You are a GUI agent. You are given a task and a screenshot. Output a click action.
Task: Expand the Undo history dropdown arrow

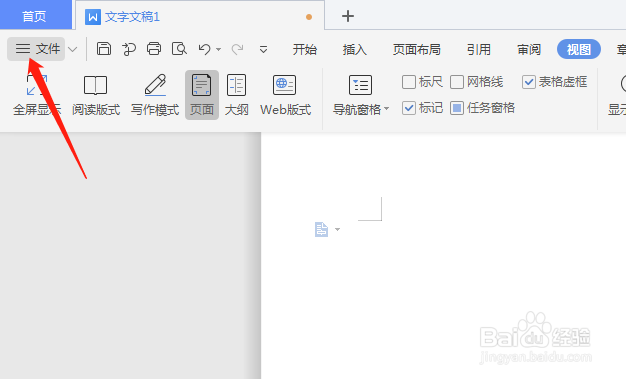pos(218,50)
